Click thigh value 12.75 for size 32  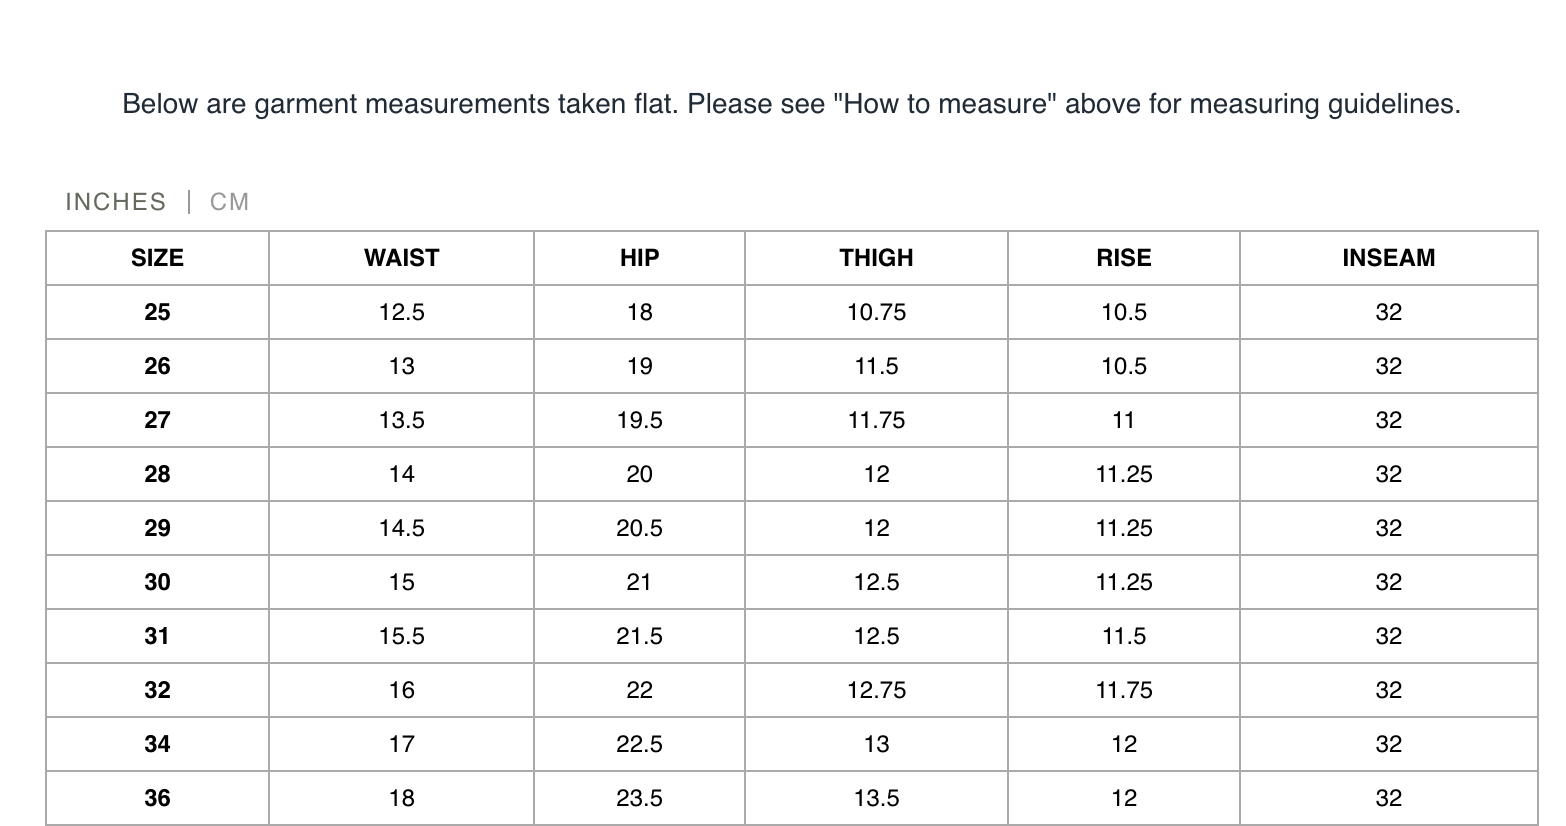[x=876, y=690]
